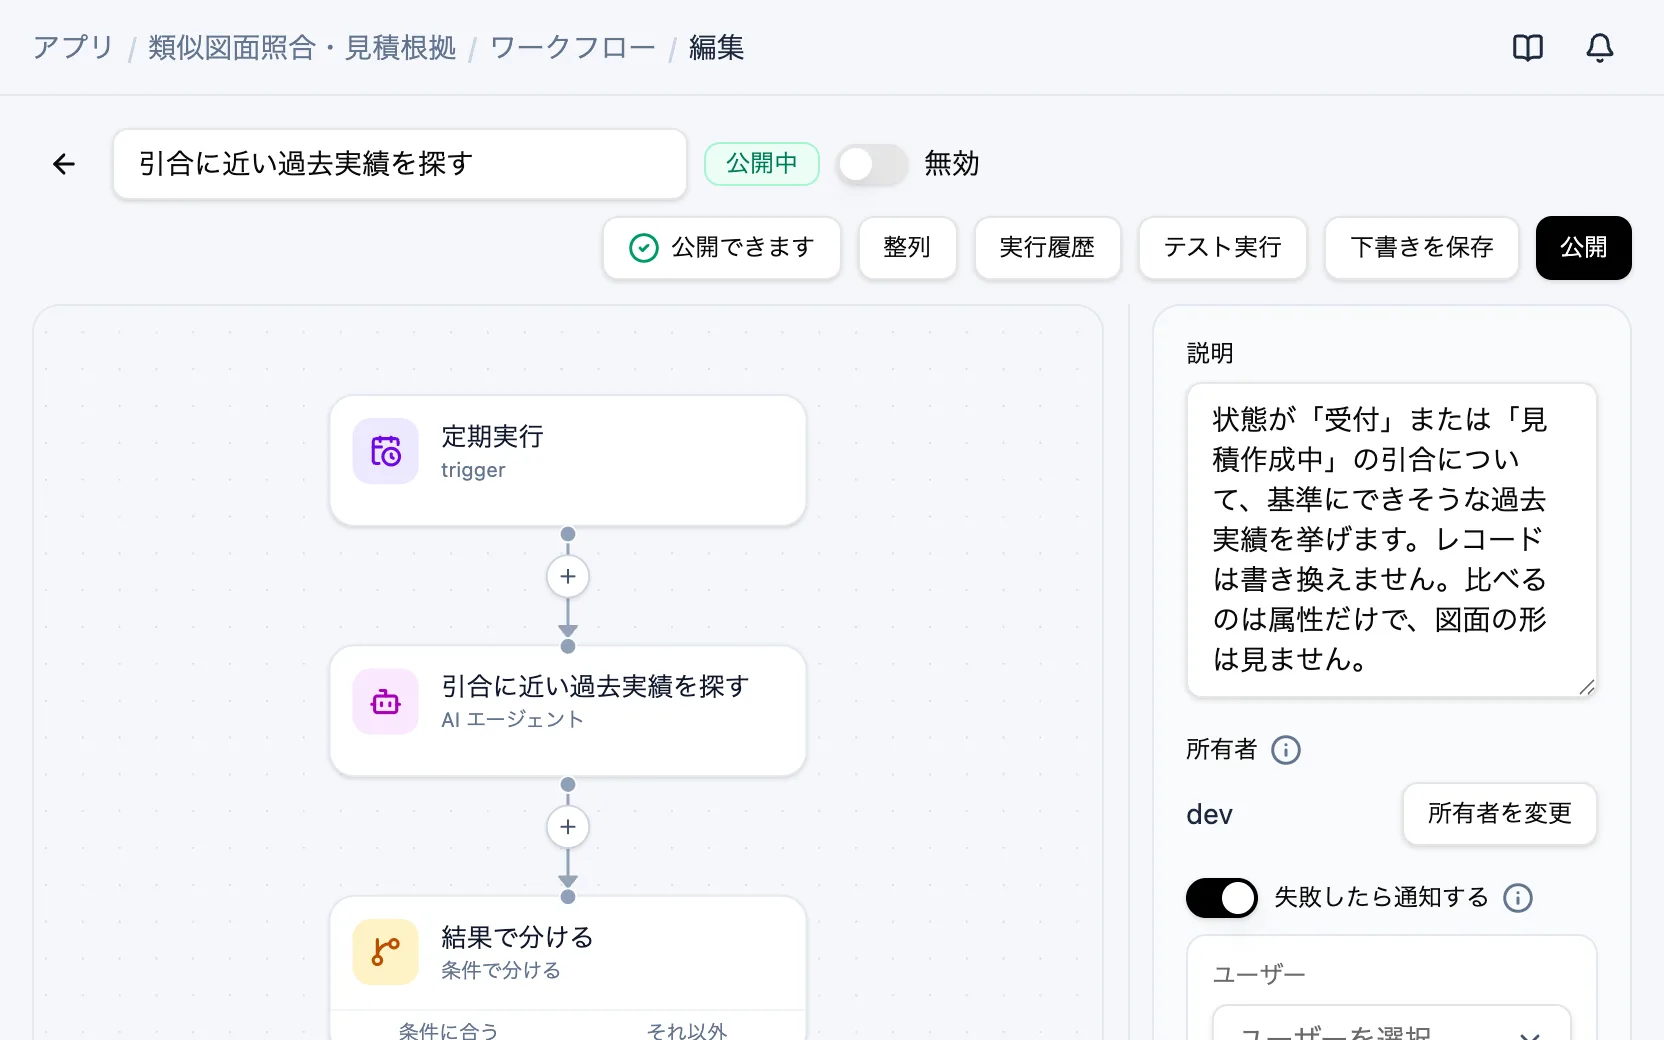Image resolution: width=1664 pixels, height=1040 pixels.
Task: Add step below the AI エージェント node
Action: point(568,827)
